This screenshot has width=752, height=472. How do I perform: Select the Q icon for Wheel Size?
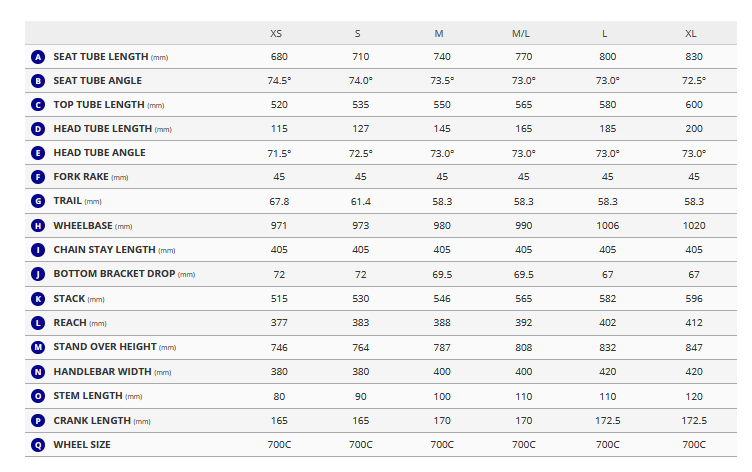tap(38, 445)
